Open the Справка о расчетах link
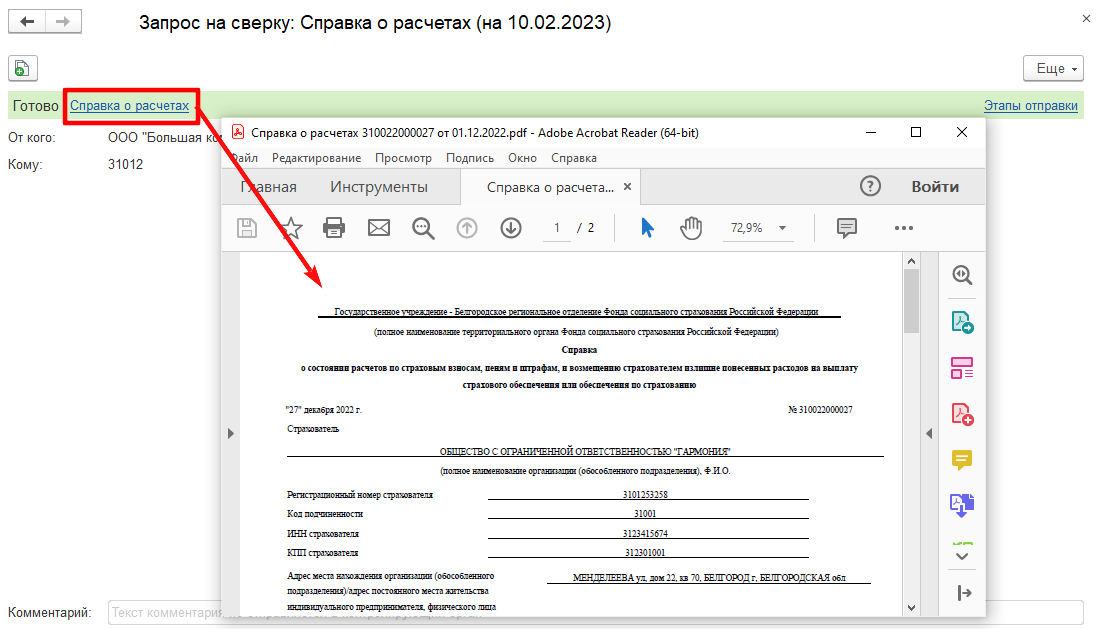Screen dimensions: 1098x629 pyautogui.click(x=130, y=106)
